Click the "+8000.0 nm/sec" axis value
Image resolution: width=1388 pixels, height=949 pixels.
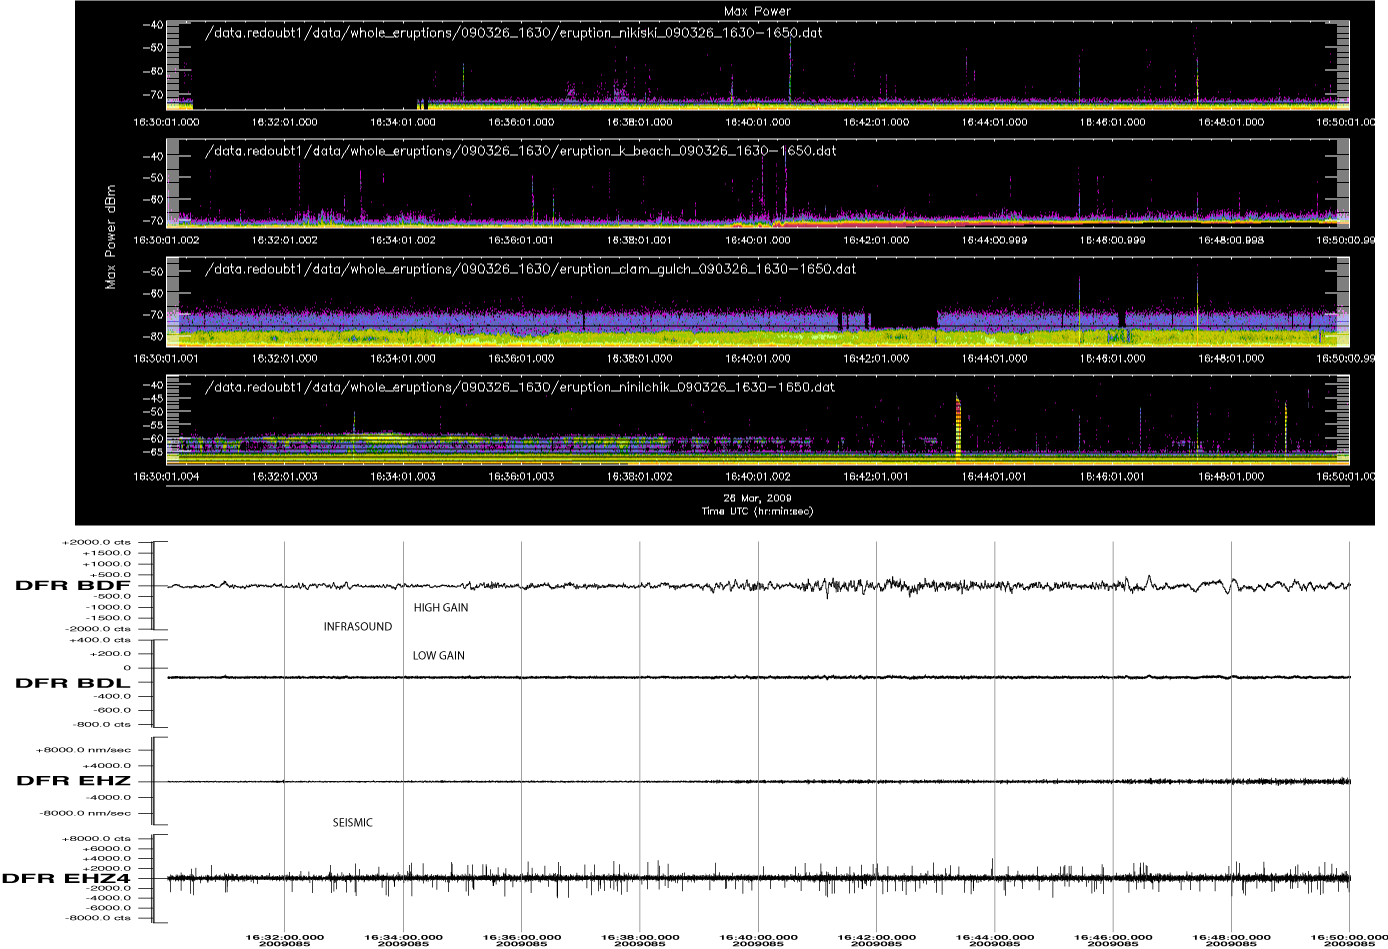(x=84, y=749)
